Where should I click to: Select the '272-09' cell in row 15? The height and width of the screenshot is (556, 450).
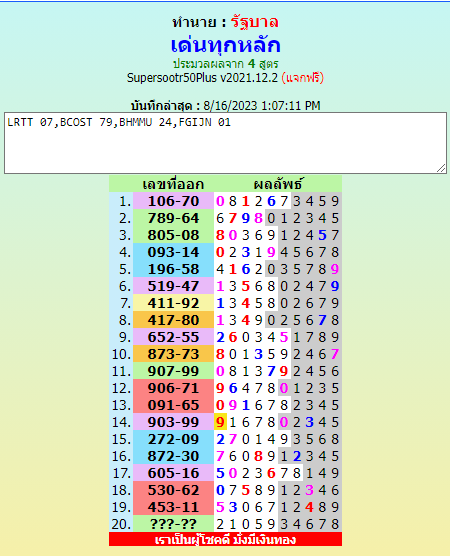click(173, 439)
